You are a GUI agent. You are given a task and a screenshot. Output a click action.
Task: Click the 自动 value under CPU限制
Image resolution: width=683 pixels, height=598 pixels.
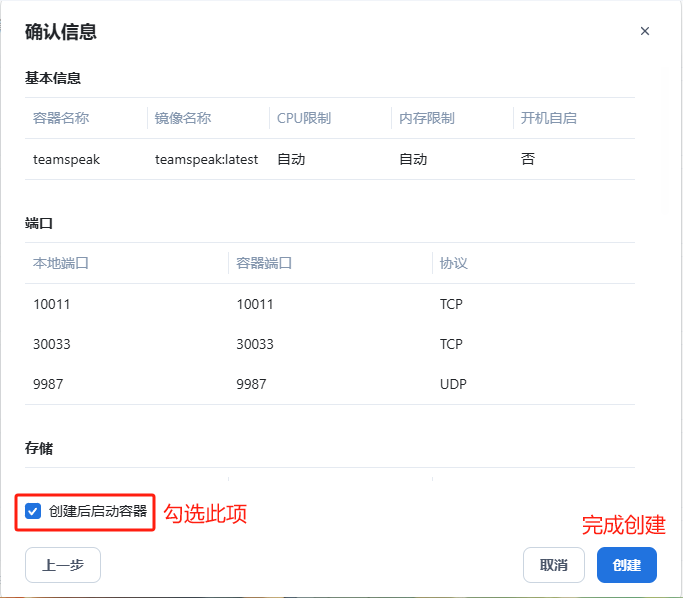tap(291, 159)
